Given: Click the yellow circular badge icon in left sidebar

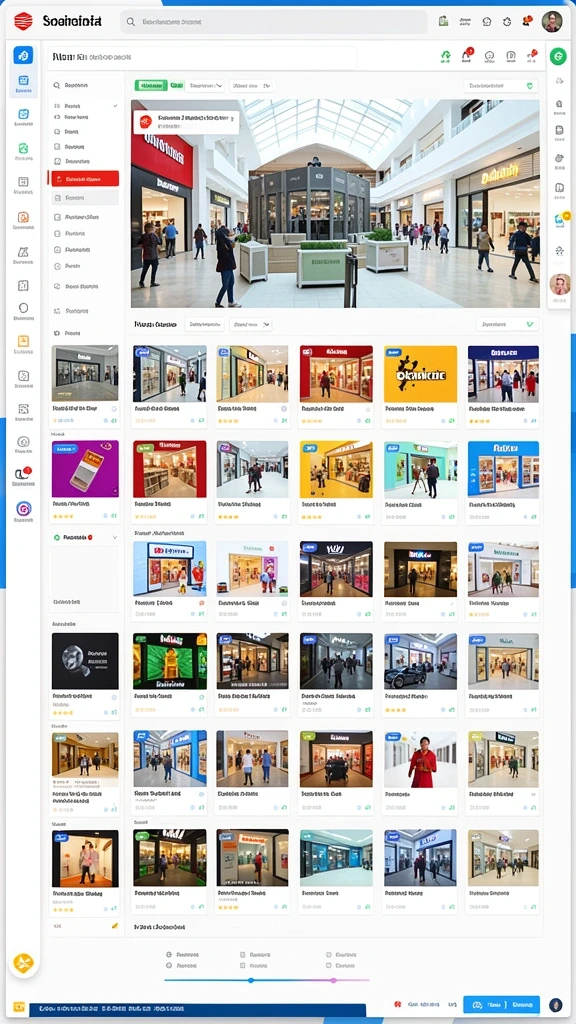Looking at the screenshot, I should pos(24,963).
